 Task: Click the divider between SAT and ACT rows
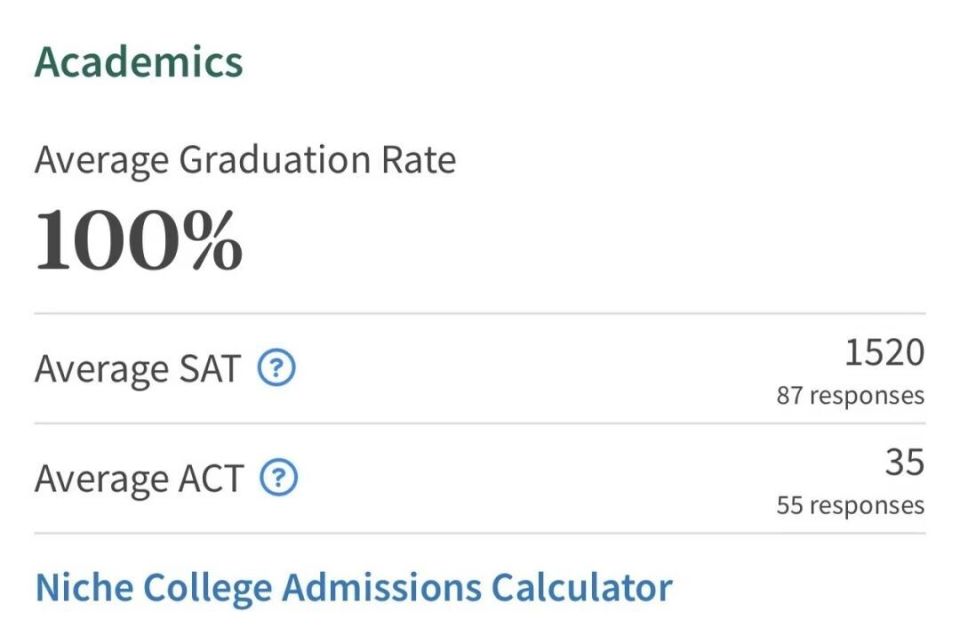[x=479, y=423]
